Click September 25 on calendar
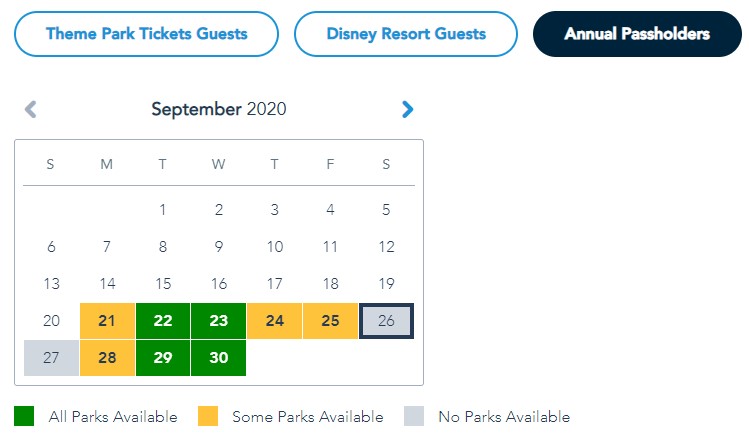The image size is (749, 445). point(330,321)
